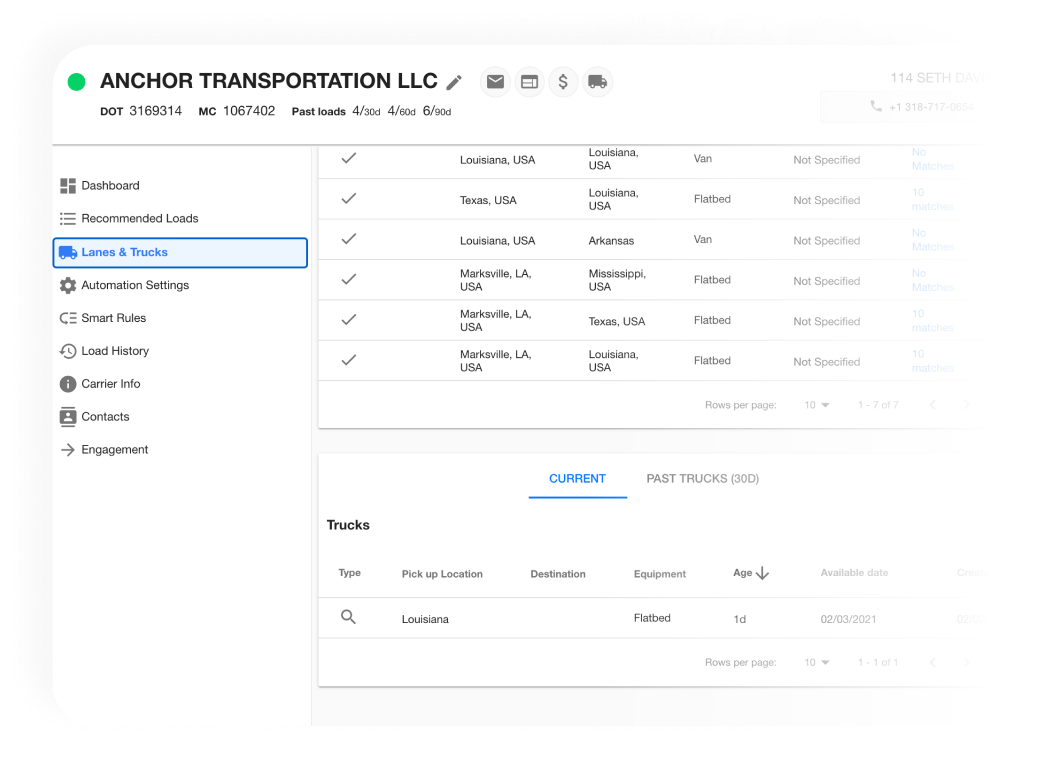Click the truck icon in header

[x=597, y=82]
